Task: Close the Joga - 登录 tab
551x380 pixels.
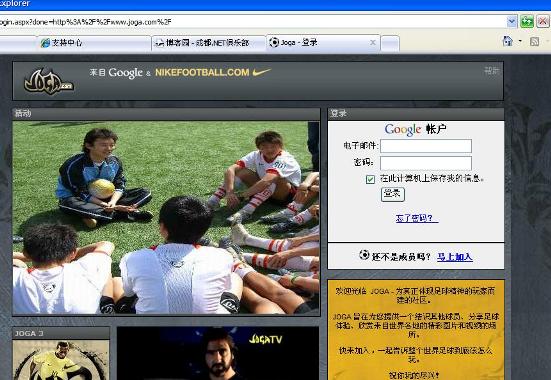Action: point(373,43)
